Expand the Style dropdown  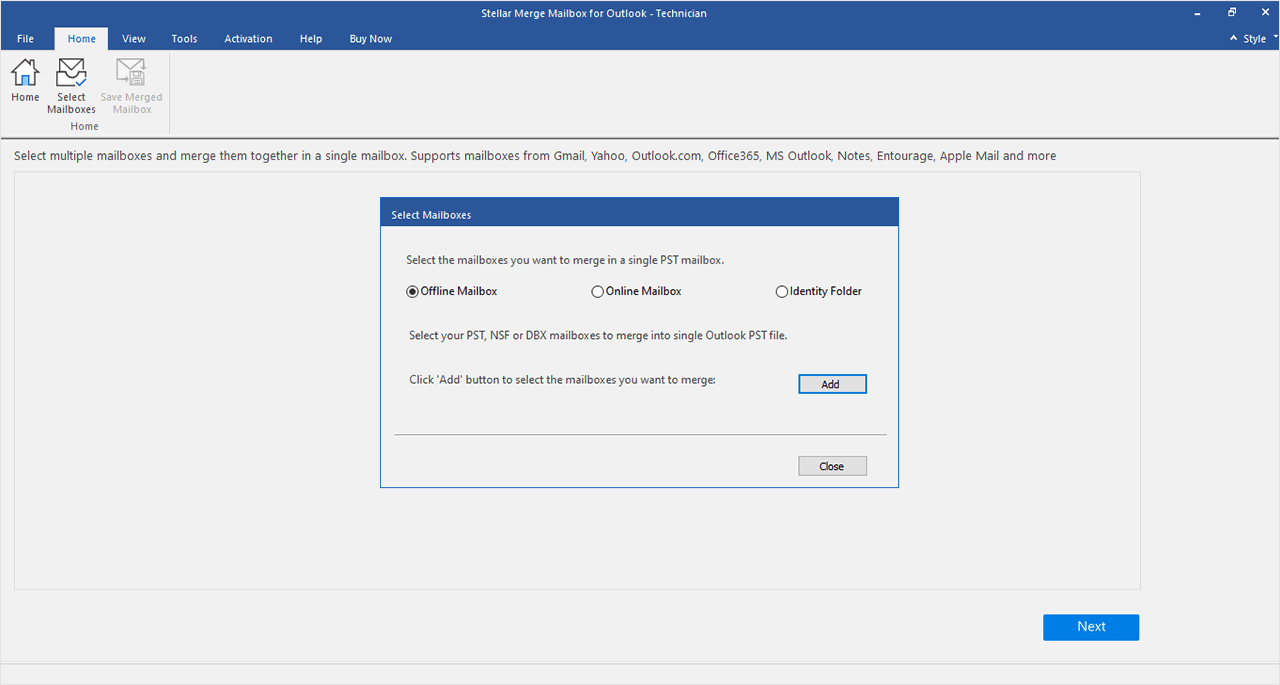click(1260, 39)
